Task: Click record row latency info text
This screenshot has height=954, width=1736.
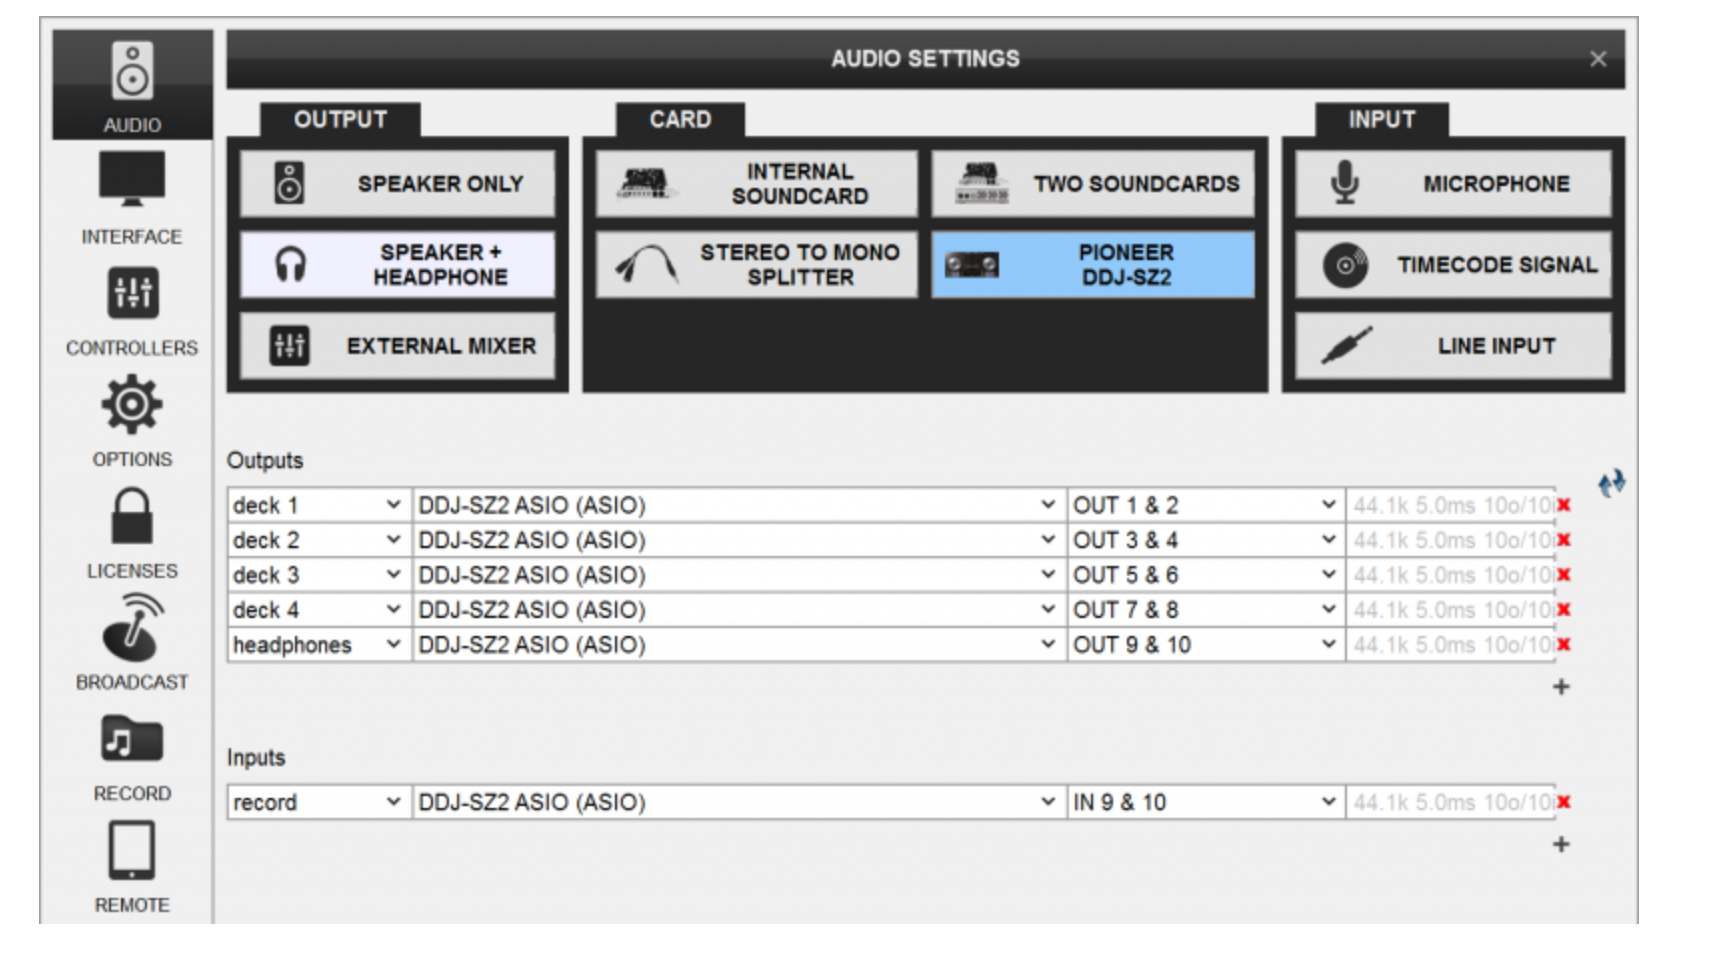Action: [1453, 802]
